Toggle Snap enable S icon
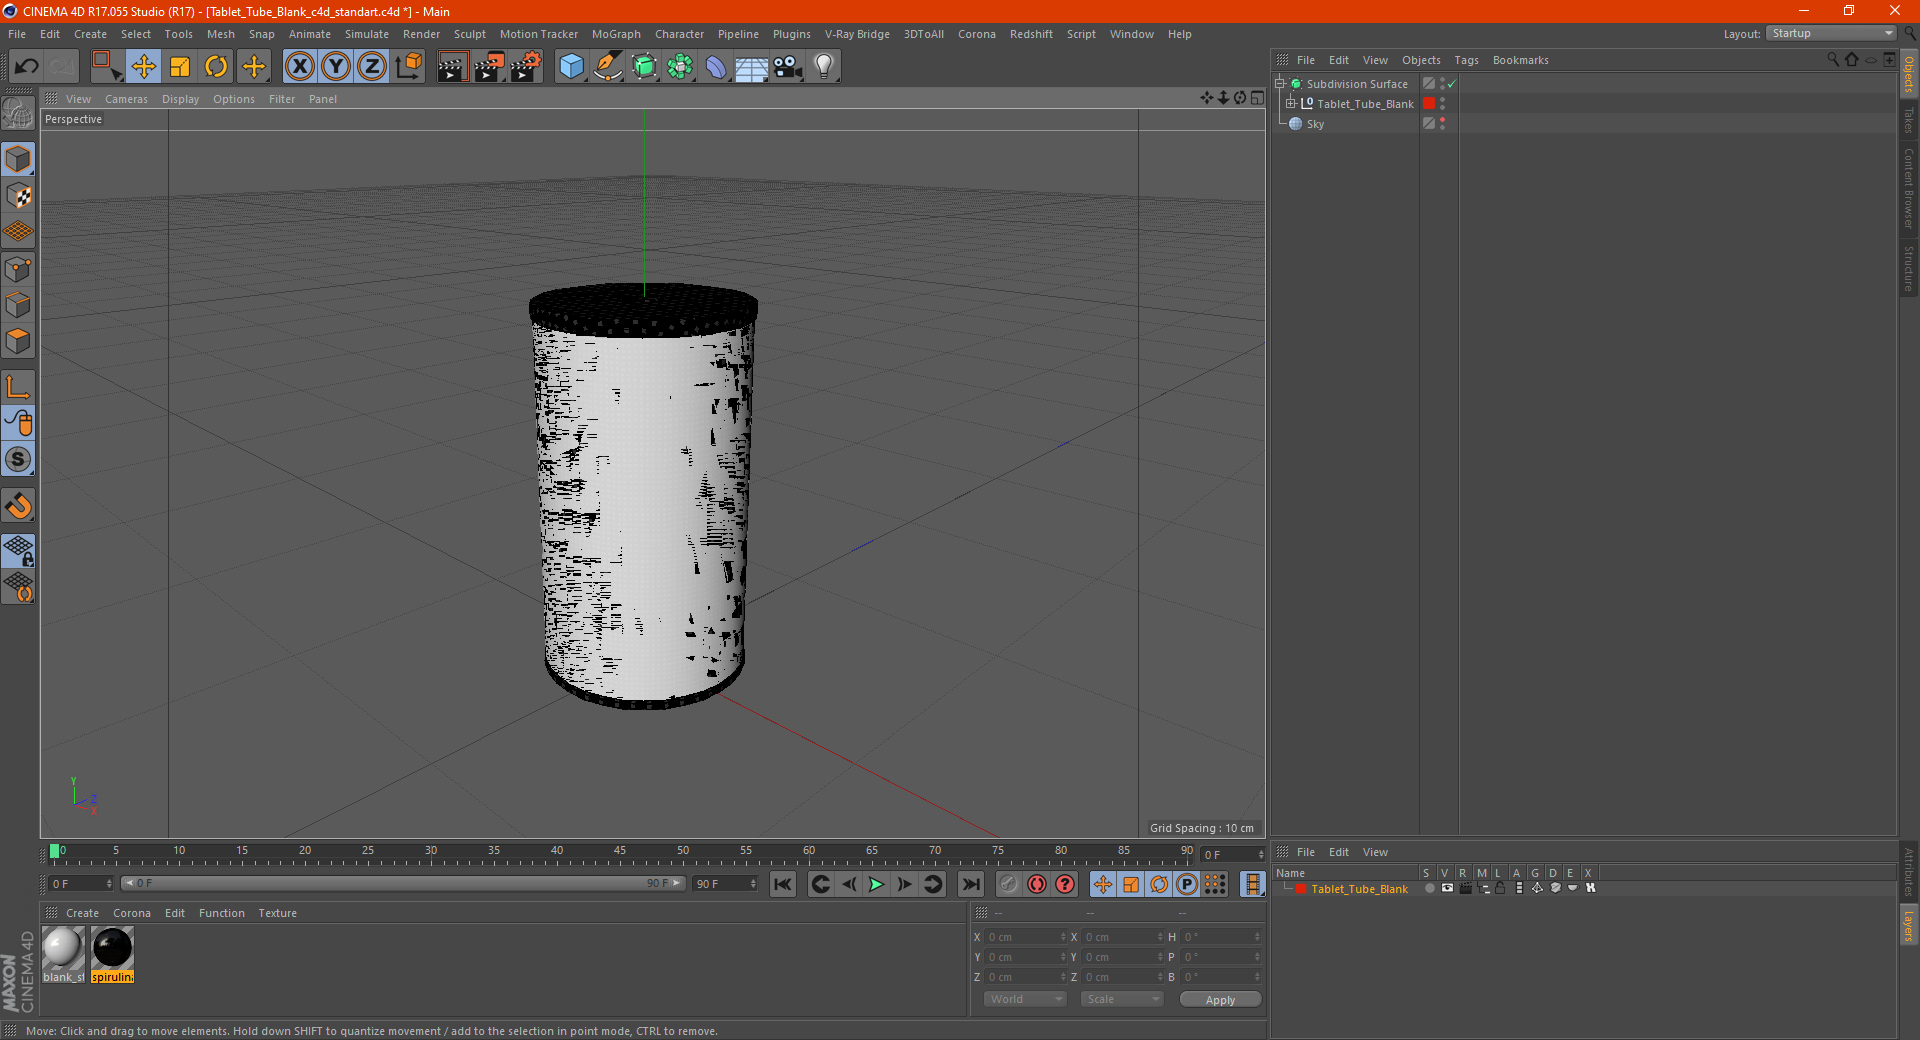Screen dimensions: 1920x1040 click(18, 459)
